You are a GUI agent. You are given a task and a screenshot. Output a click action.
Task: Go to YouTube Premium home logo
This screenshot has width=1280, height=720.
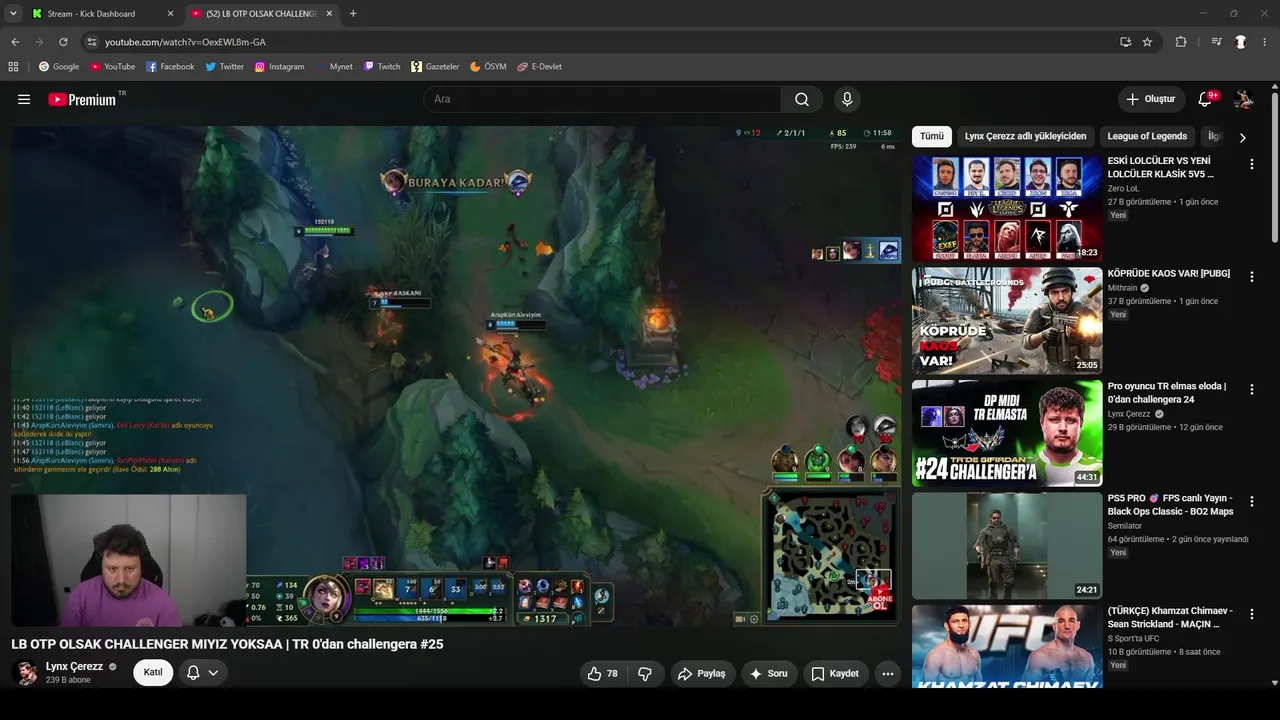83,99
